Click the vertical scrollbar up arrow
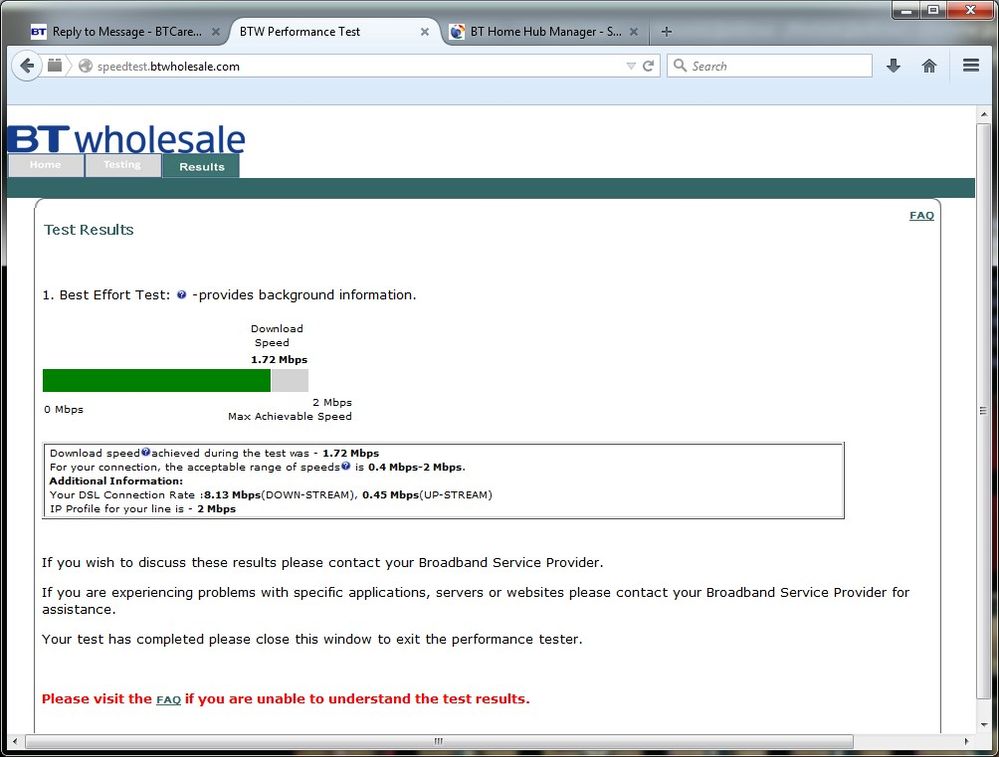999x757 pixels. 984,115
